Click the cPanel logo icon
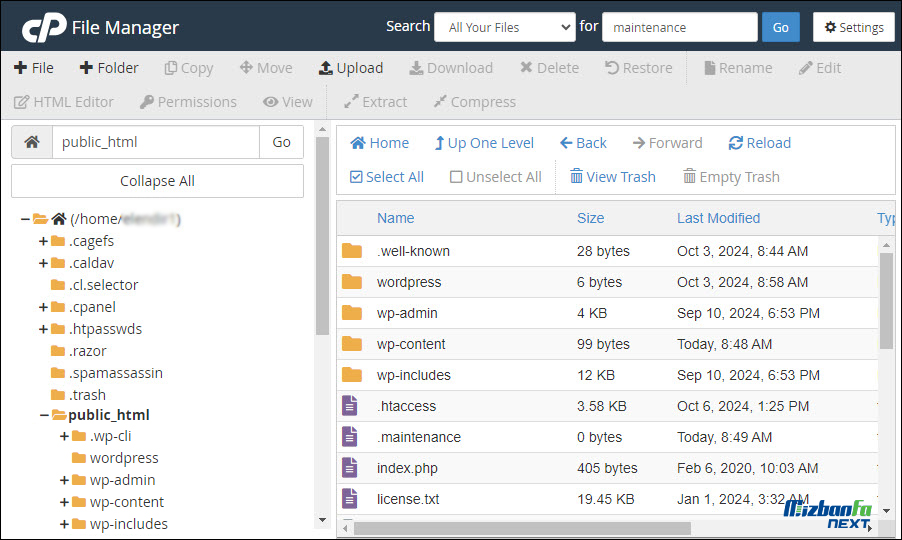Viewport: 902px width, 540px height. coord(44,27)
